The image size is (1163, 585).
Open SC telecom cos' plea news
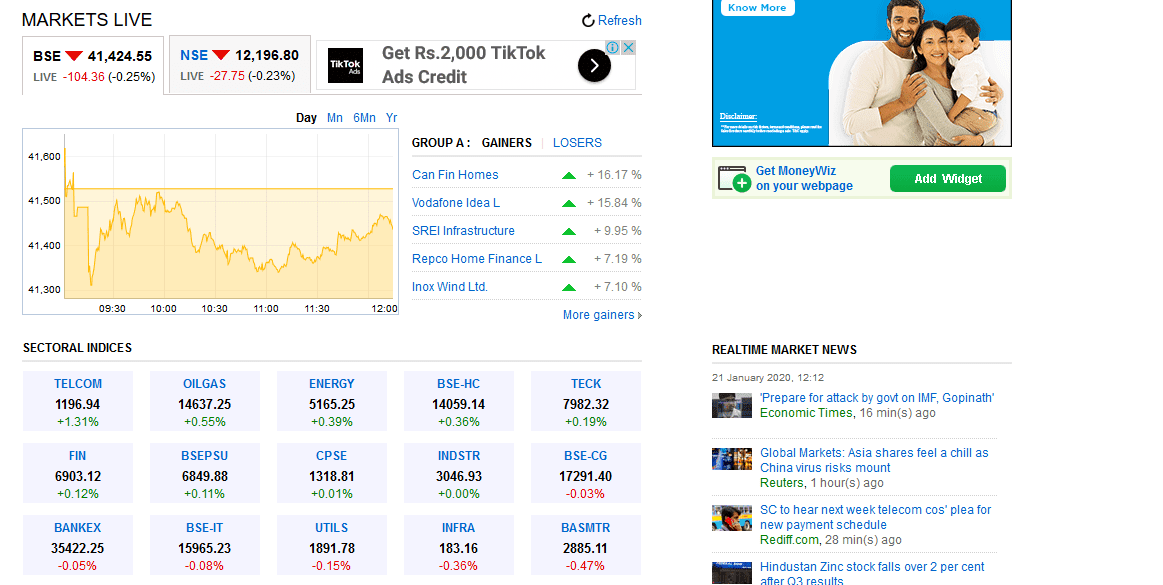click(x=875, y=518)
